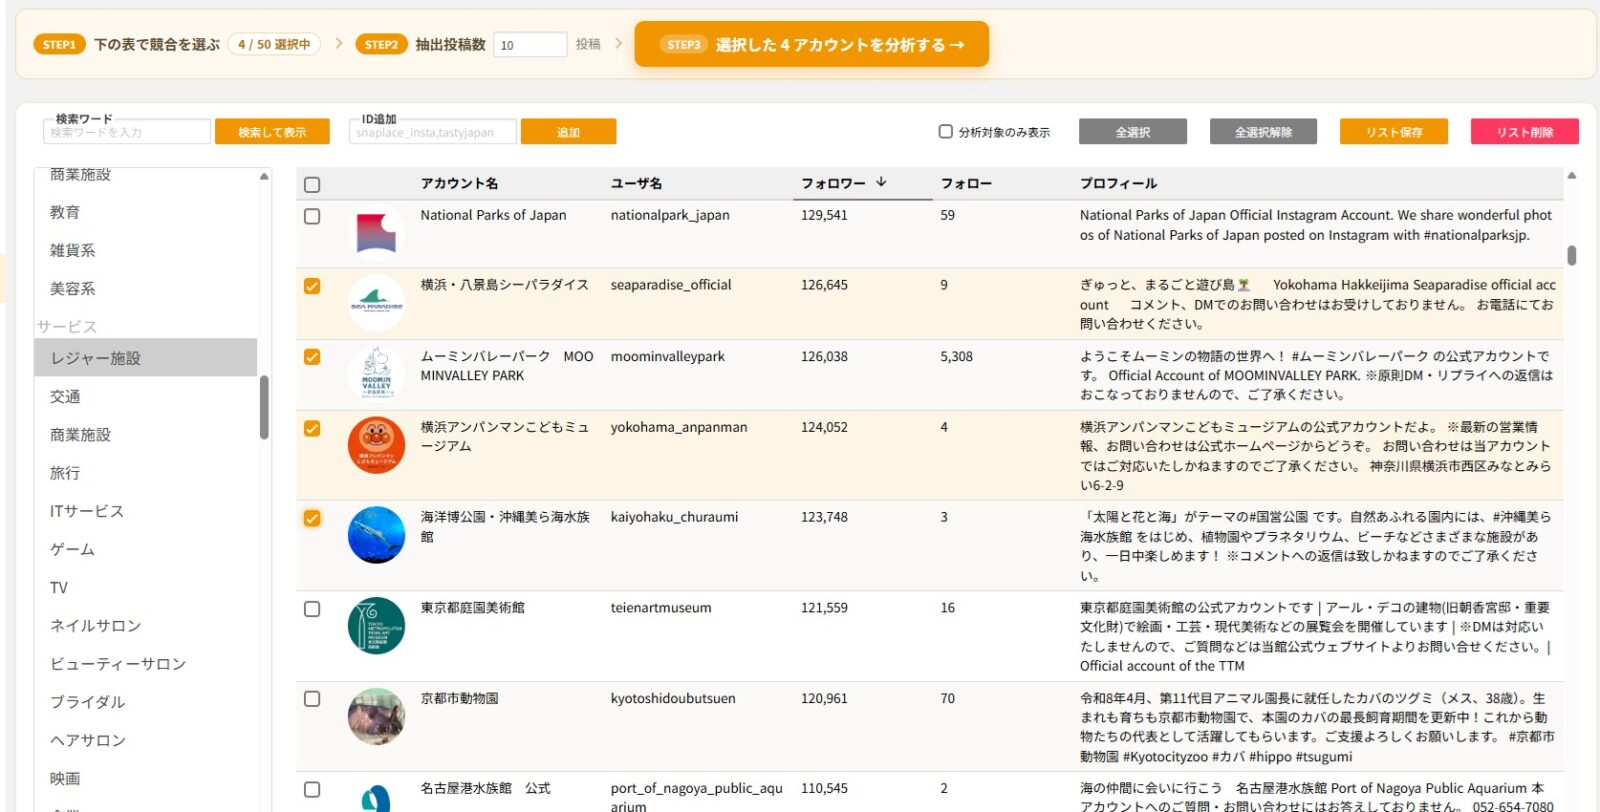Click the STEP1 badge
The height and width of the screenshot is (812, 1600).
59,45
